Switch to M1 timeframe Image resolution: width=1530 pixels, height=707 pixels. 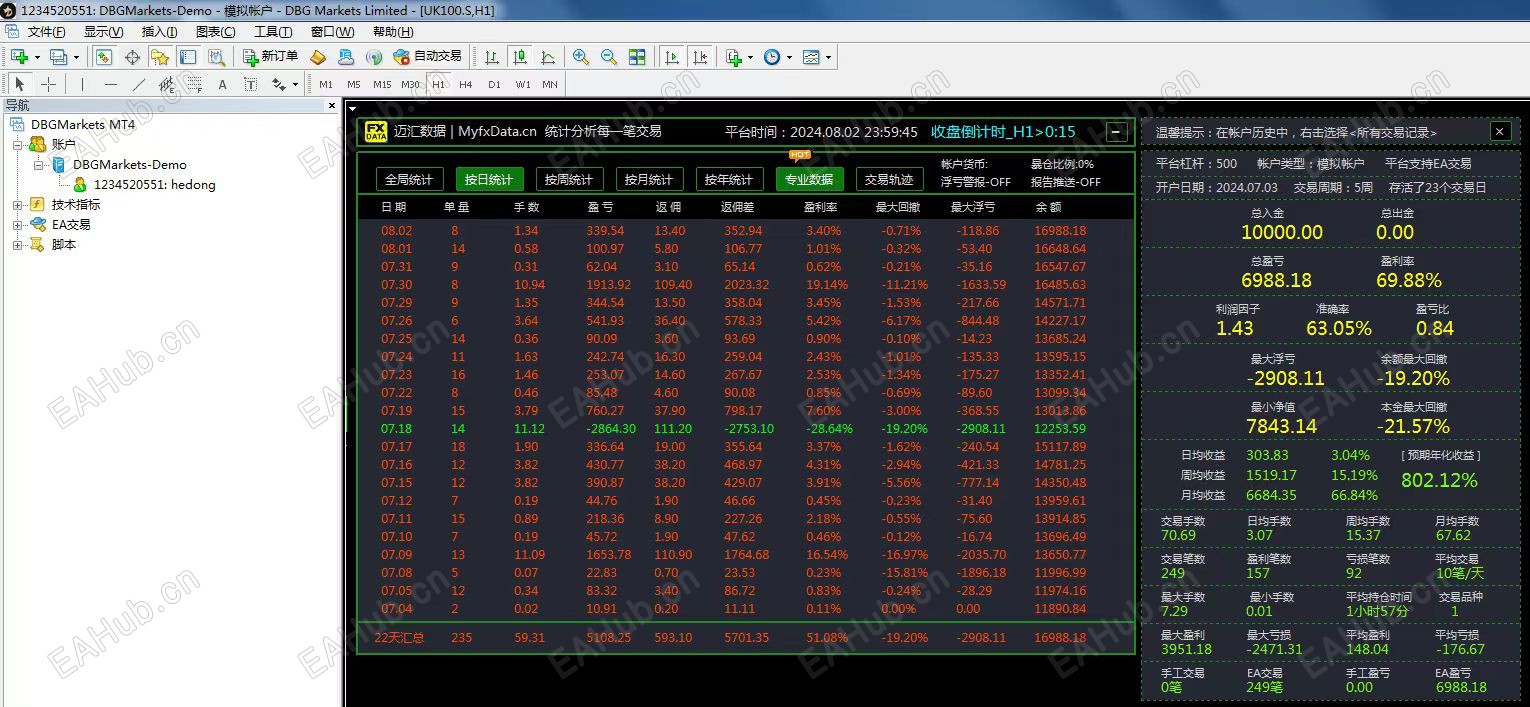(326, 84)
